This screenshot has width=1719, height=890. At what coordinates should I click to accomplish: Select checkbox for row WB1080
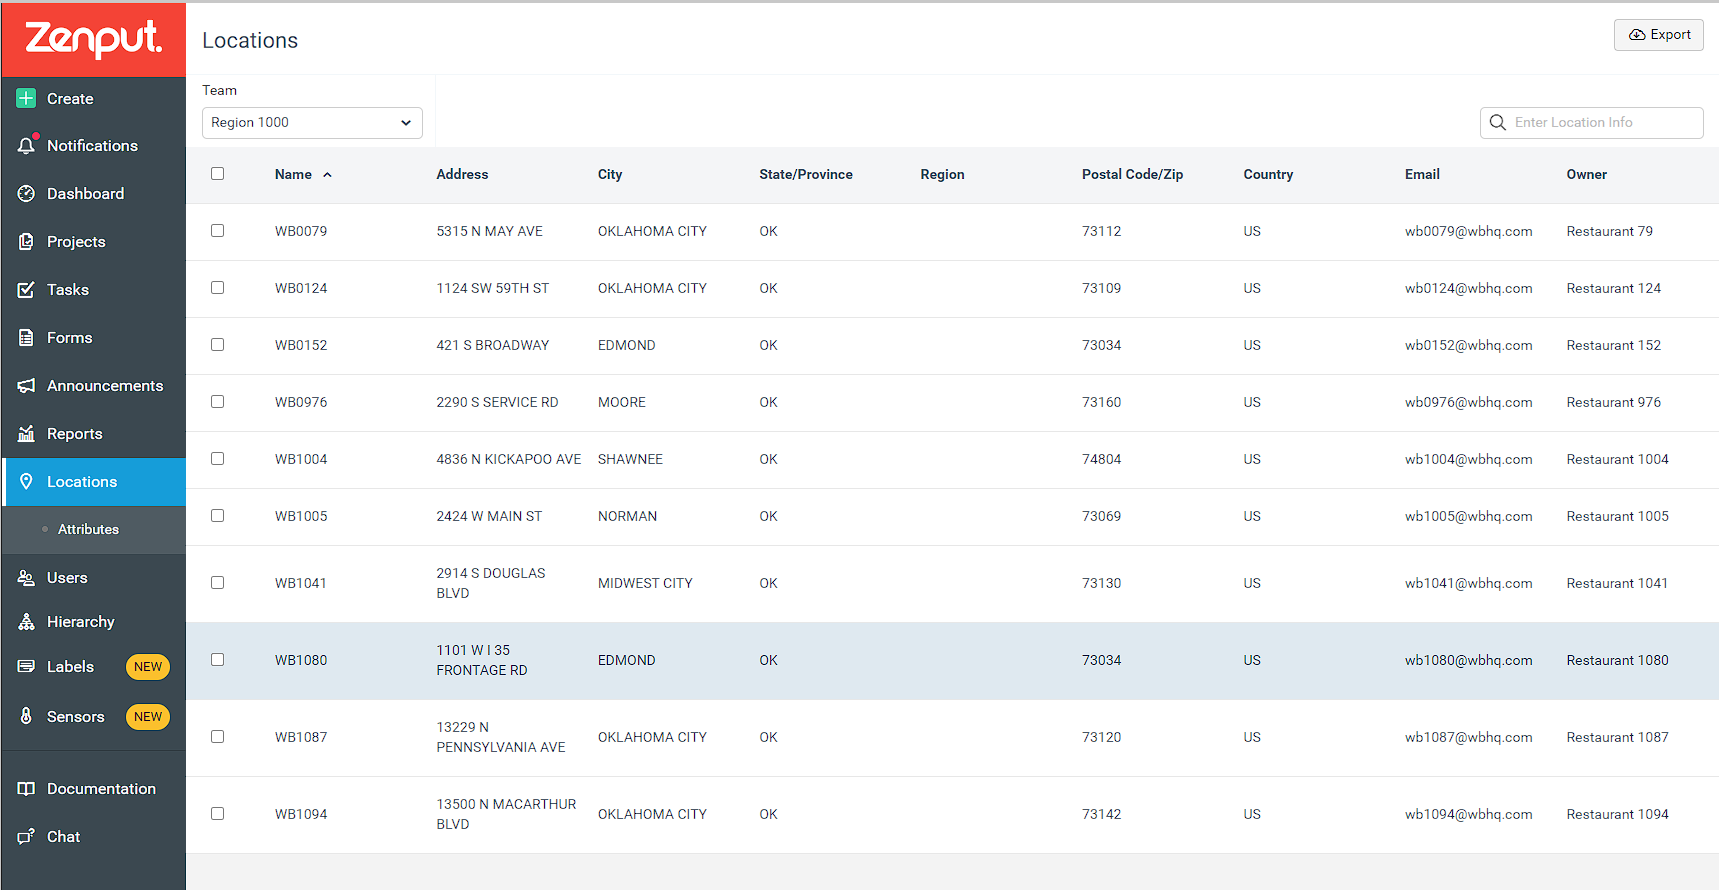coord(217,659)
